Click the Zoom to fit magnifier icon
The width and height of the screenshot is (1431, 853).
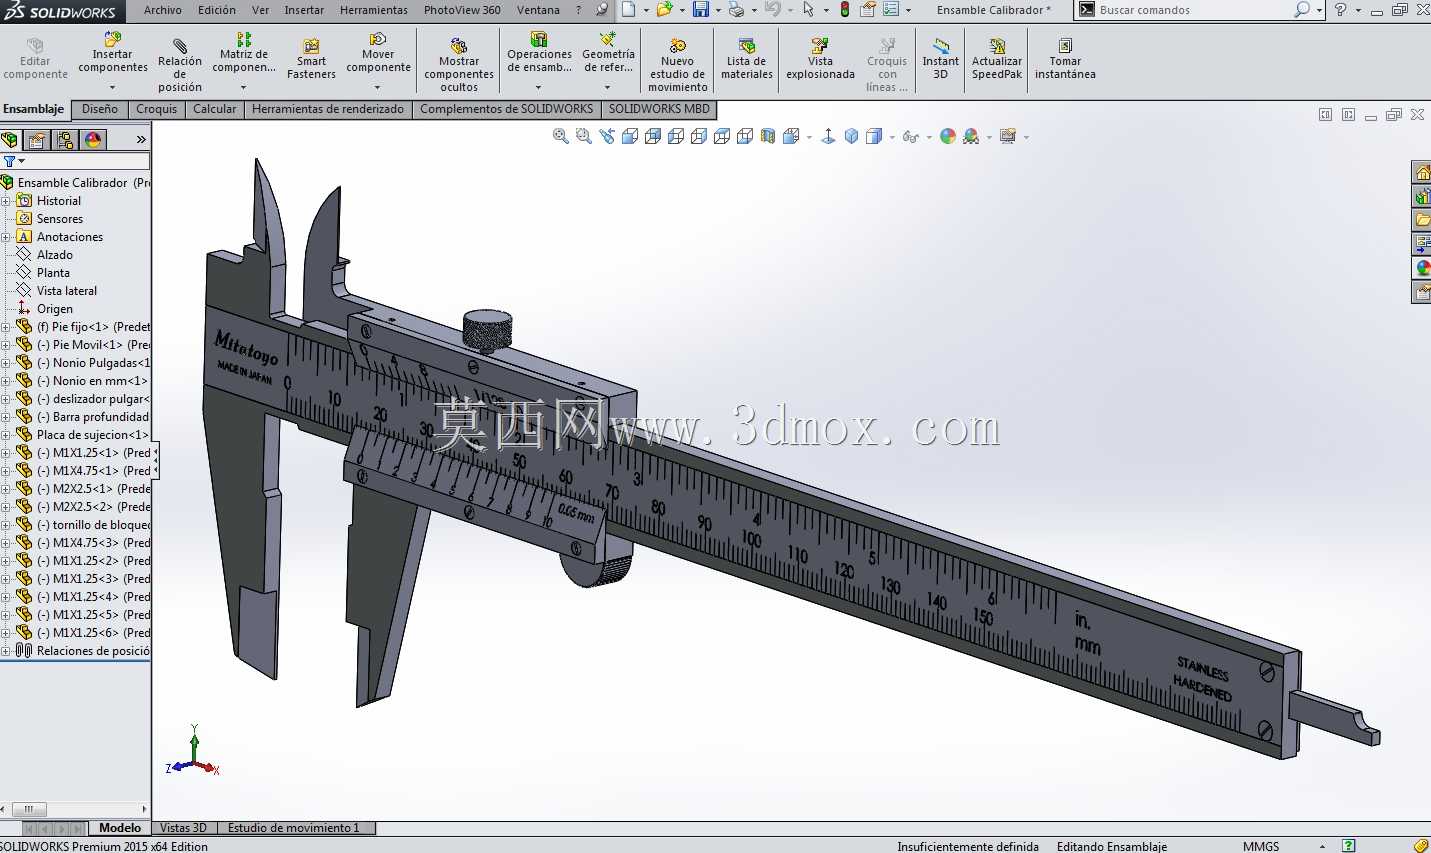[561, 136]
